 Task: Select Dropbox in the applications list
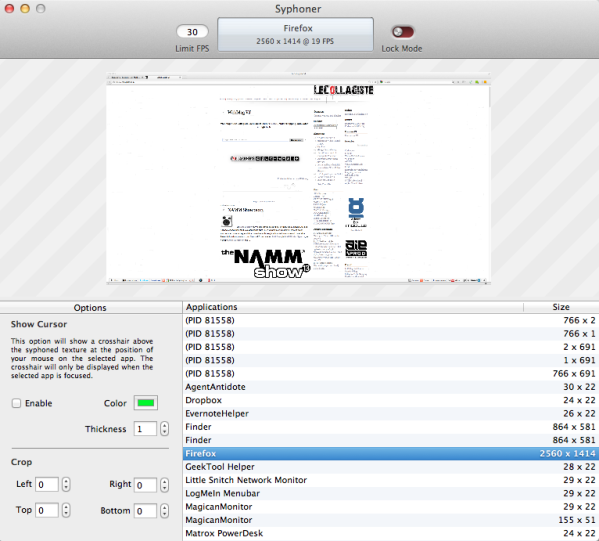[391, 400]
